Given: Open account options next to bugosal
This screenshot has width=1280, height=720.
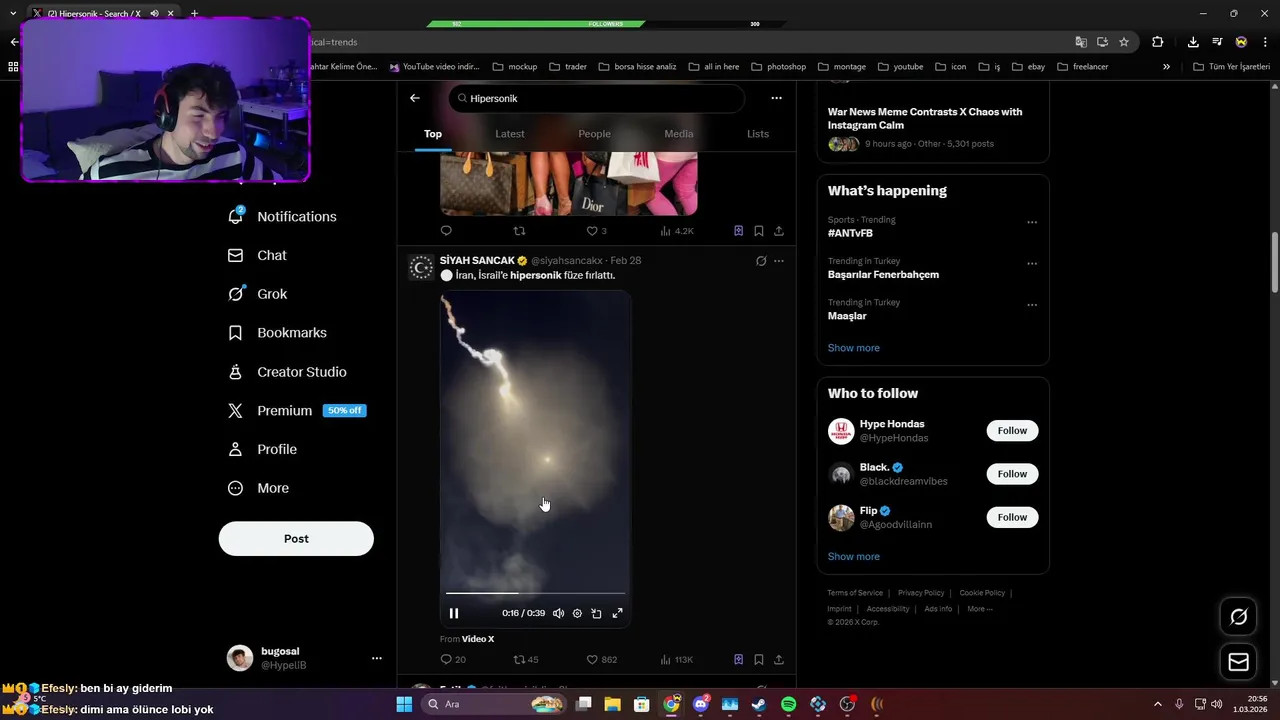Looking at the screenshot, I should (x=377, y=658).
